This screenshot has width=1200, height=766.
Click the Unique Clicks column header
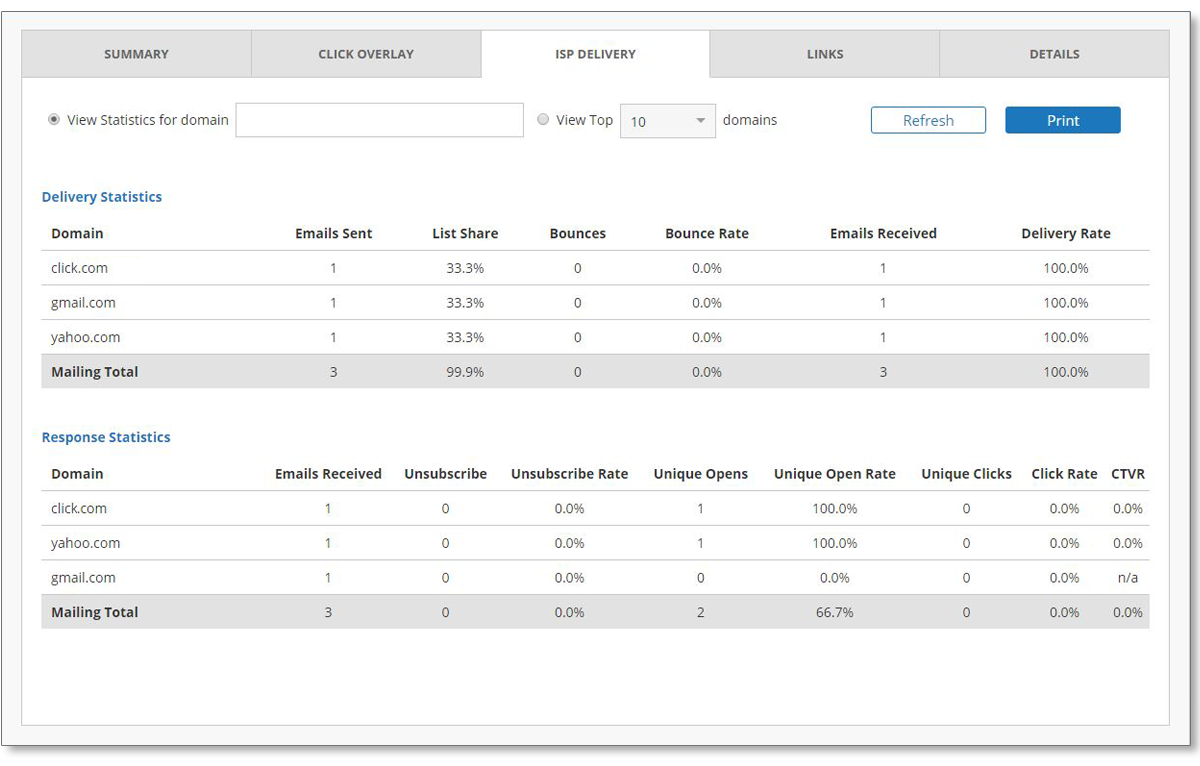[967, 474]
